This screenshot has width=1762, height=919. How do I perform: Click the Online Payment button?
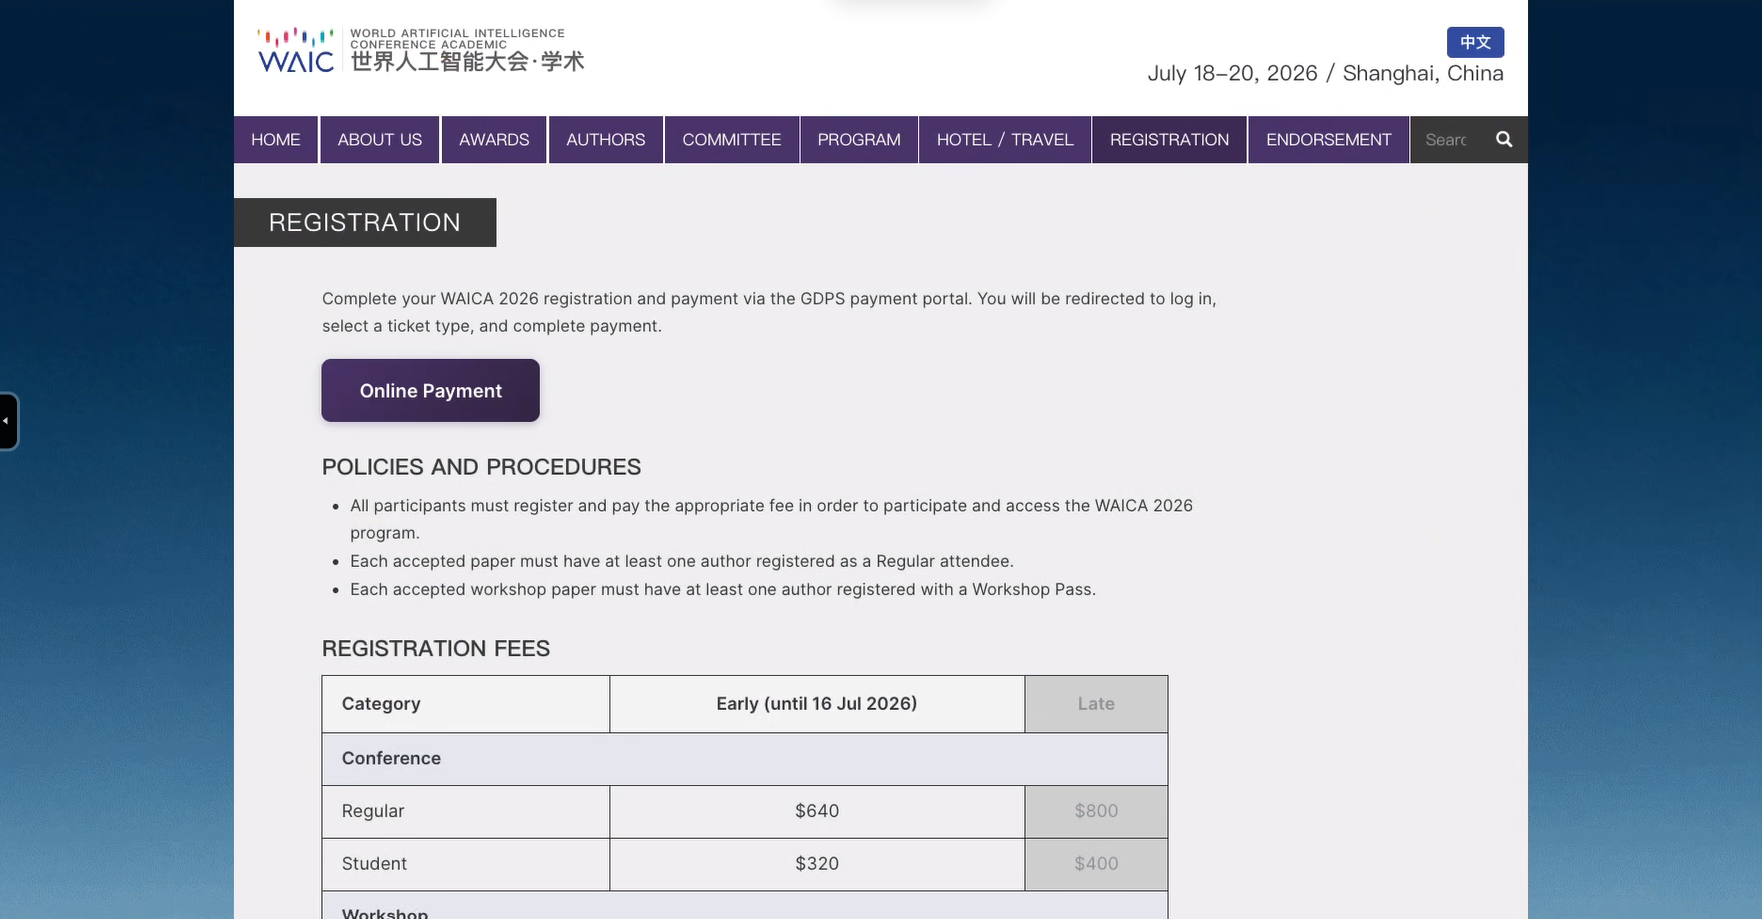click(x=431, y=390)
